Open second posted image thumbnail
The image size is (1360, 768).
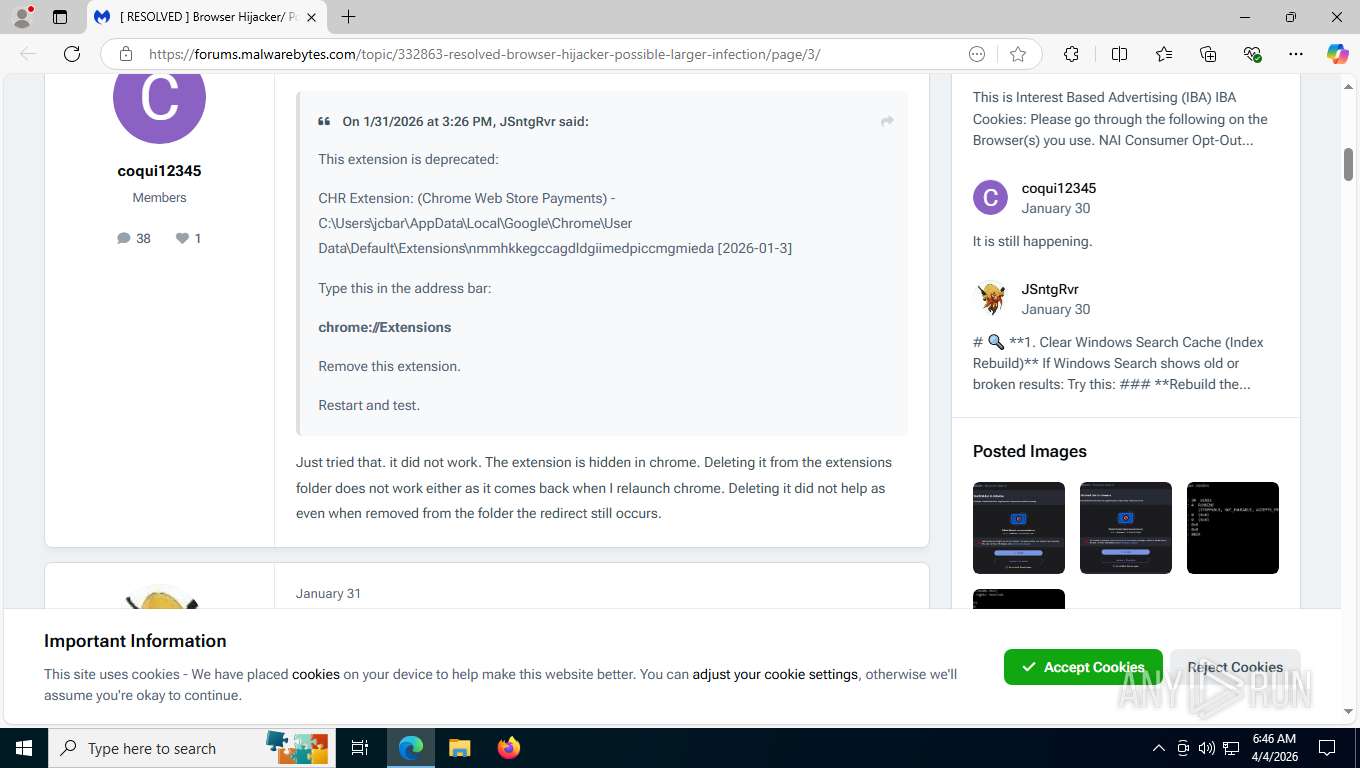point(1126,528)
